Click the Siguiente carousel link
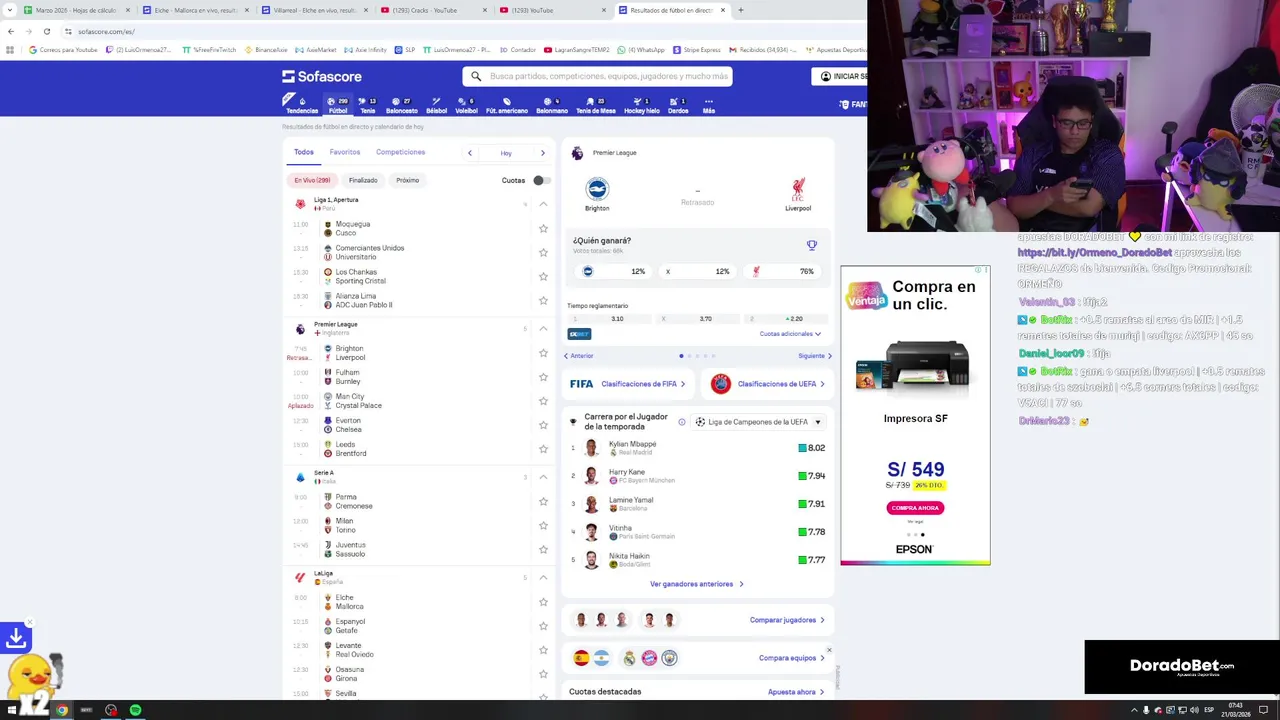The width and height of the screenshot is (1280, 720). coord(815,356)
